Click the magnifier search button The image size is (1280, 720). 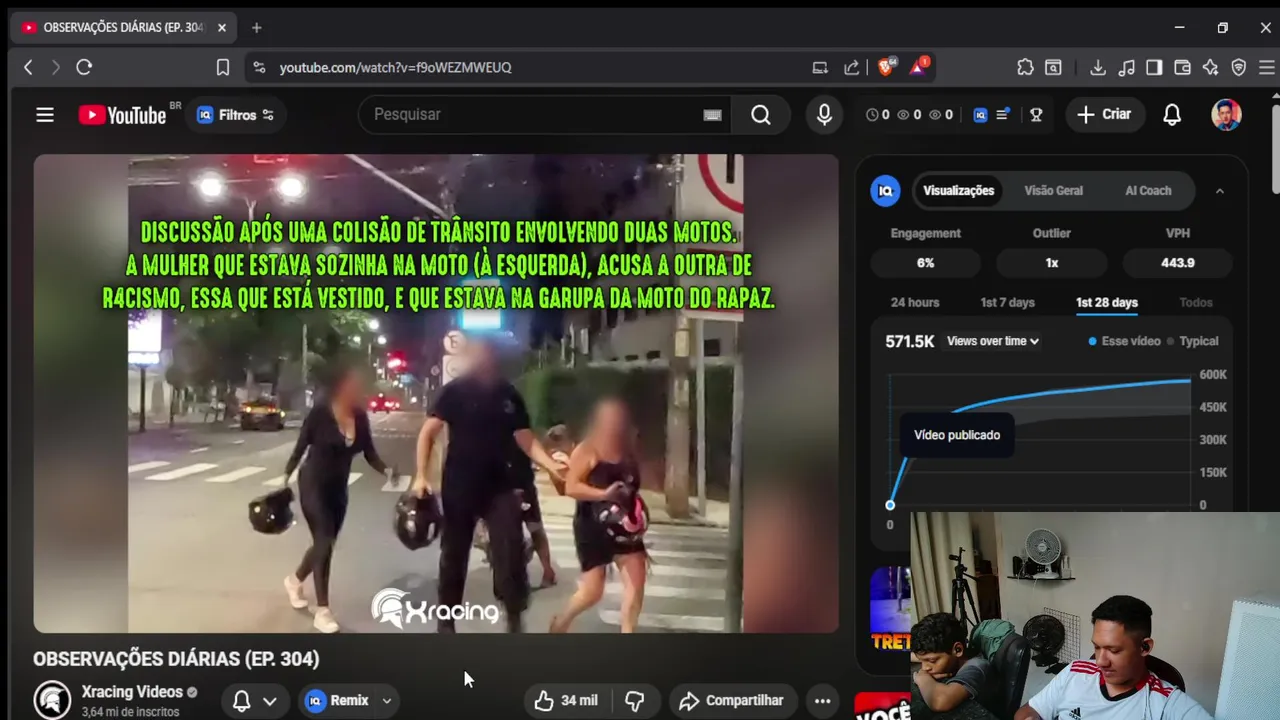(x=761, y=115)
